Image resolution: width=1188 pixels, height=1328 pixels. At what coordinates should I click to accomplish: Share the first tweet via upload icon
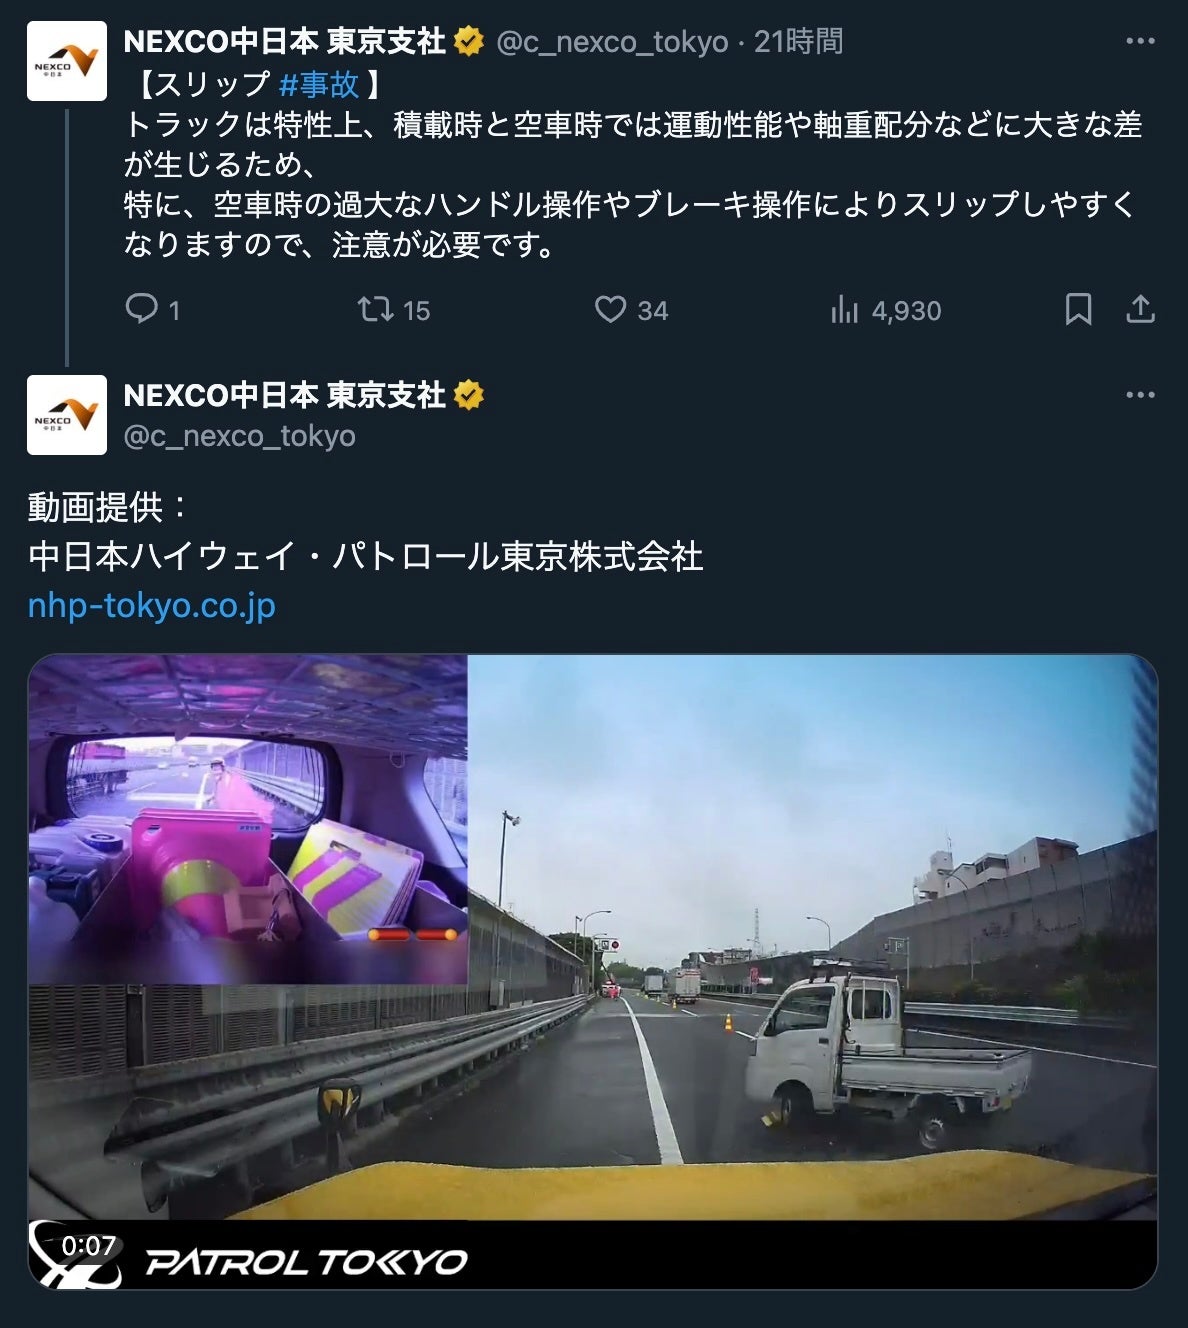pos(1140,309)
